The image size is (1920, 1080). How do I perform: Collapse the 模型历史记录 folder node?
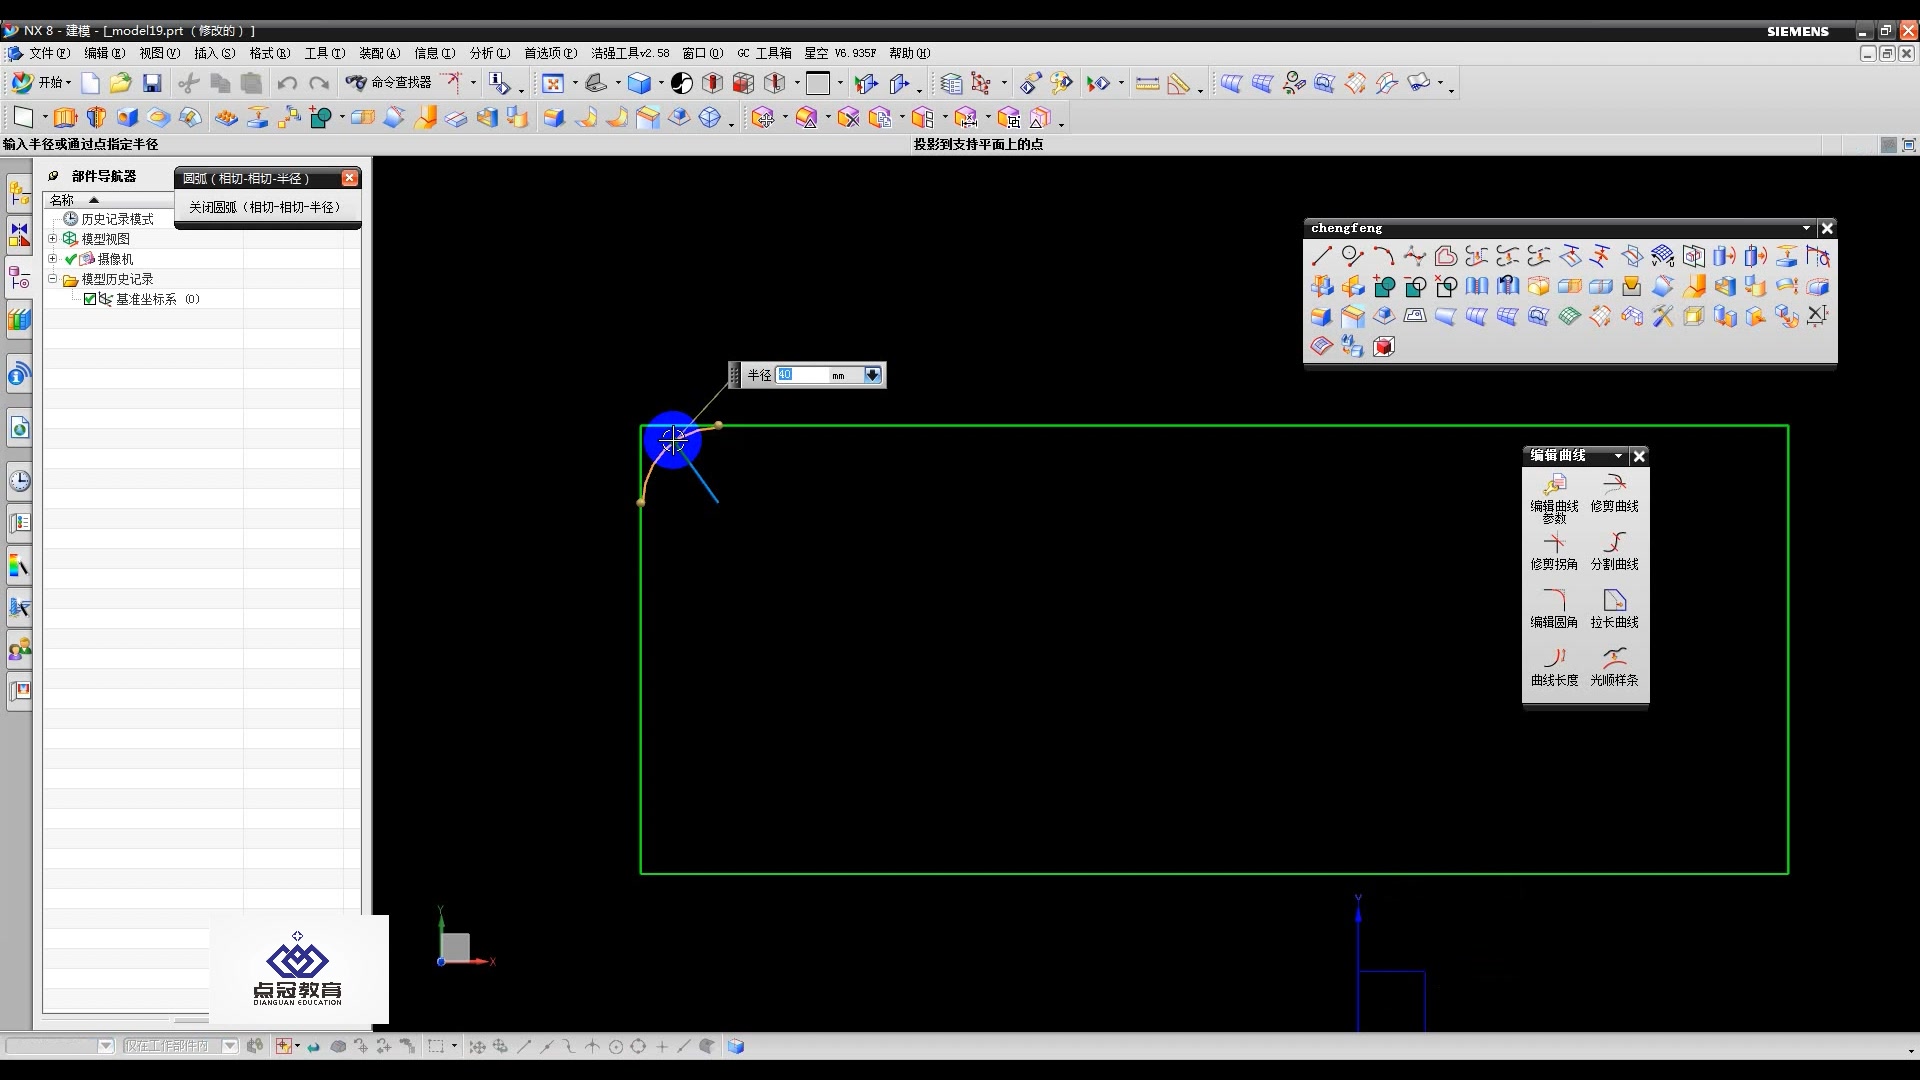53,279
